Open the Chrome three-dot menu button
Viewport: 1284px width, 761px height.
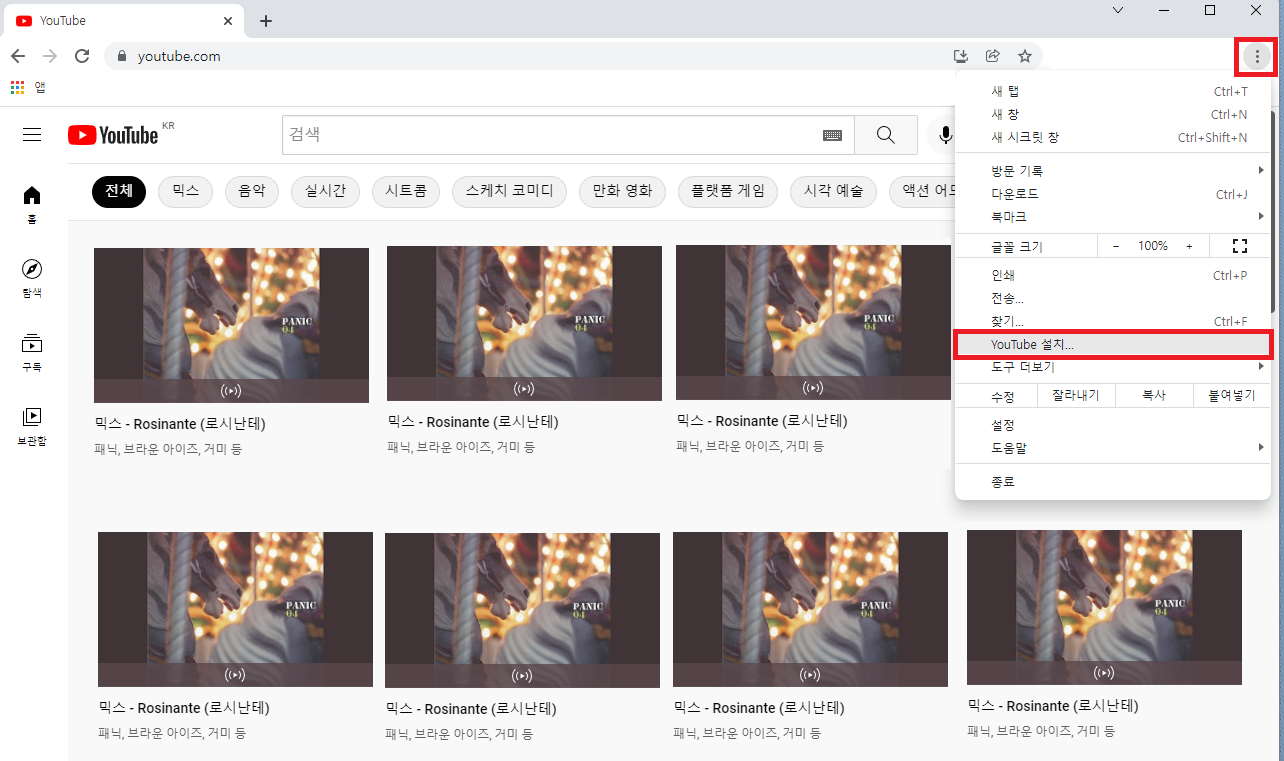tap(1257, 57)
